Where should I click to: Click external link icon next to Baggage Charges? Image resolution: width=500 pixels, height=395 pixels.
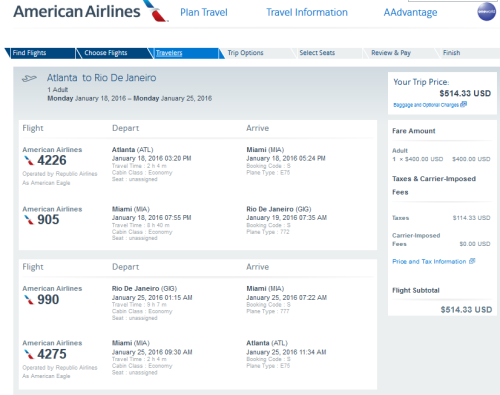463,105
